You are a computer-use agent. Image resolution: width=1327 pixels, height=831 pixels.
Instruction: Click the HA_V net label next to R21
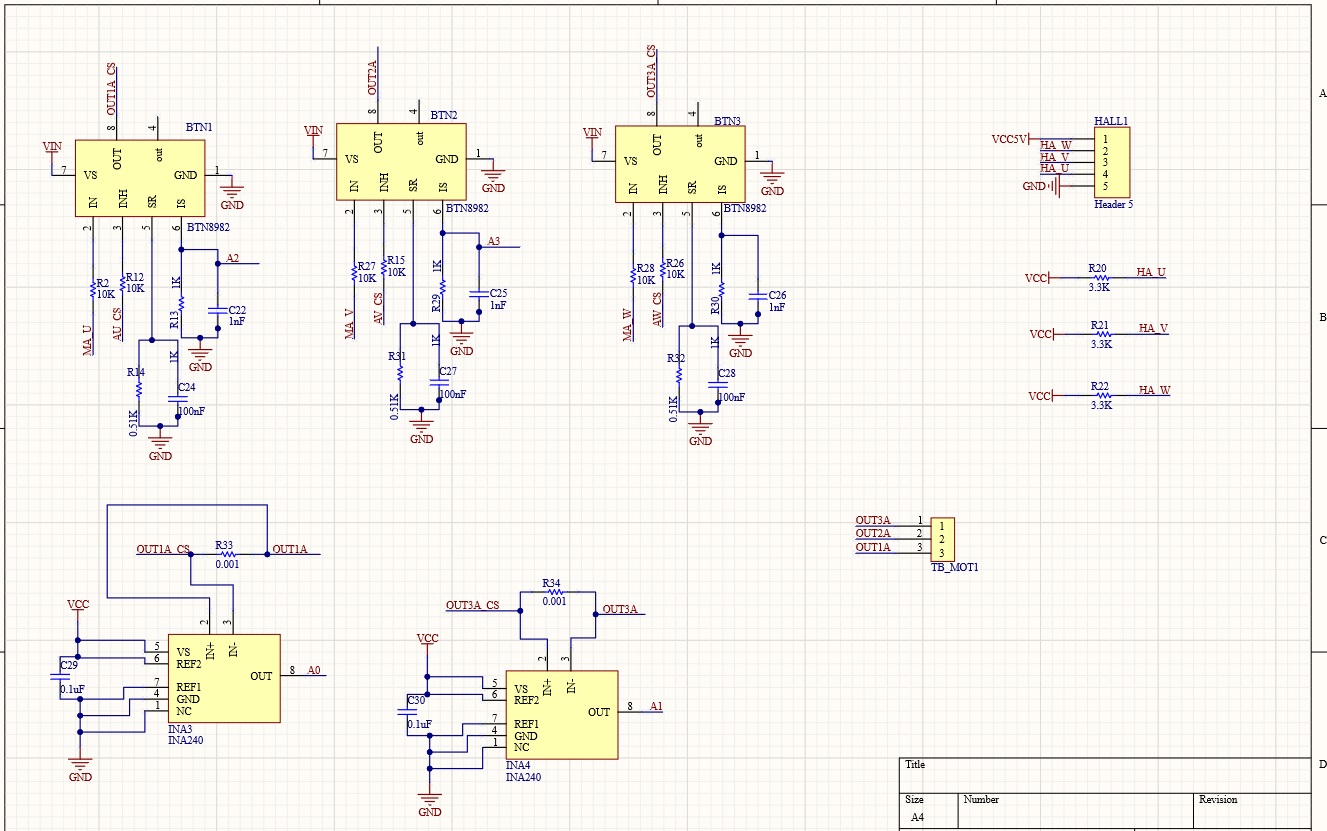pos(1154,328)
